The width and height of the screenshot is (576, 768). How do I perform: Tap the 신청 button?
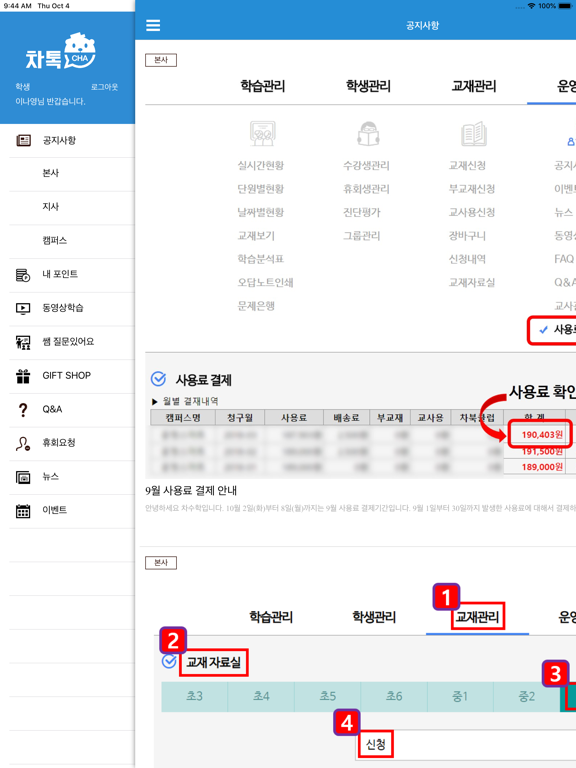tap(376, 745)
